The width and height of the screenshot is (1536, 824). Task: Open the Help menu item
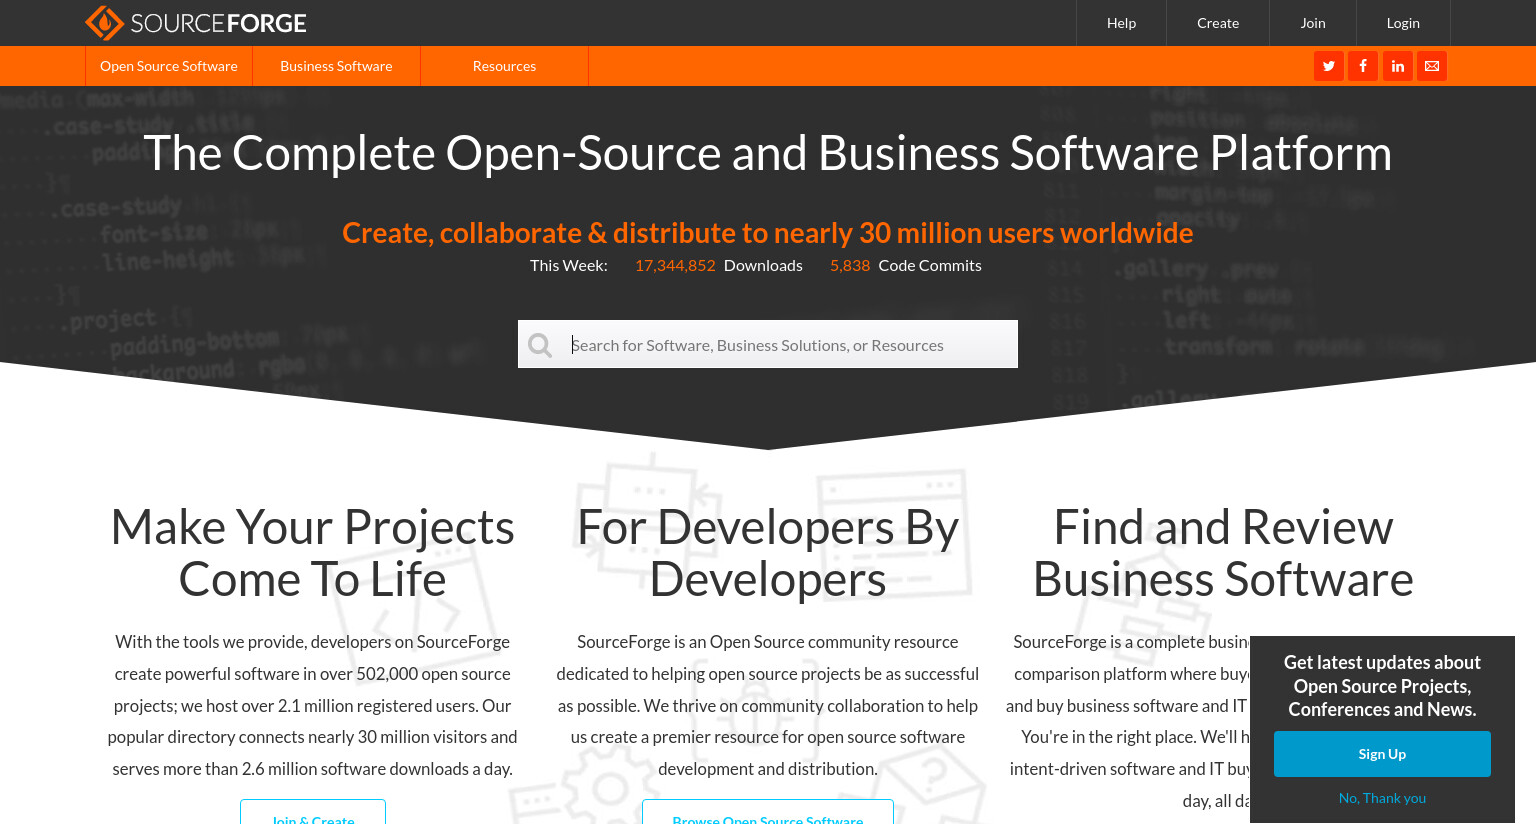point(1121,23)
